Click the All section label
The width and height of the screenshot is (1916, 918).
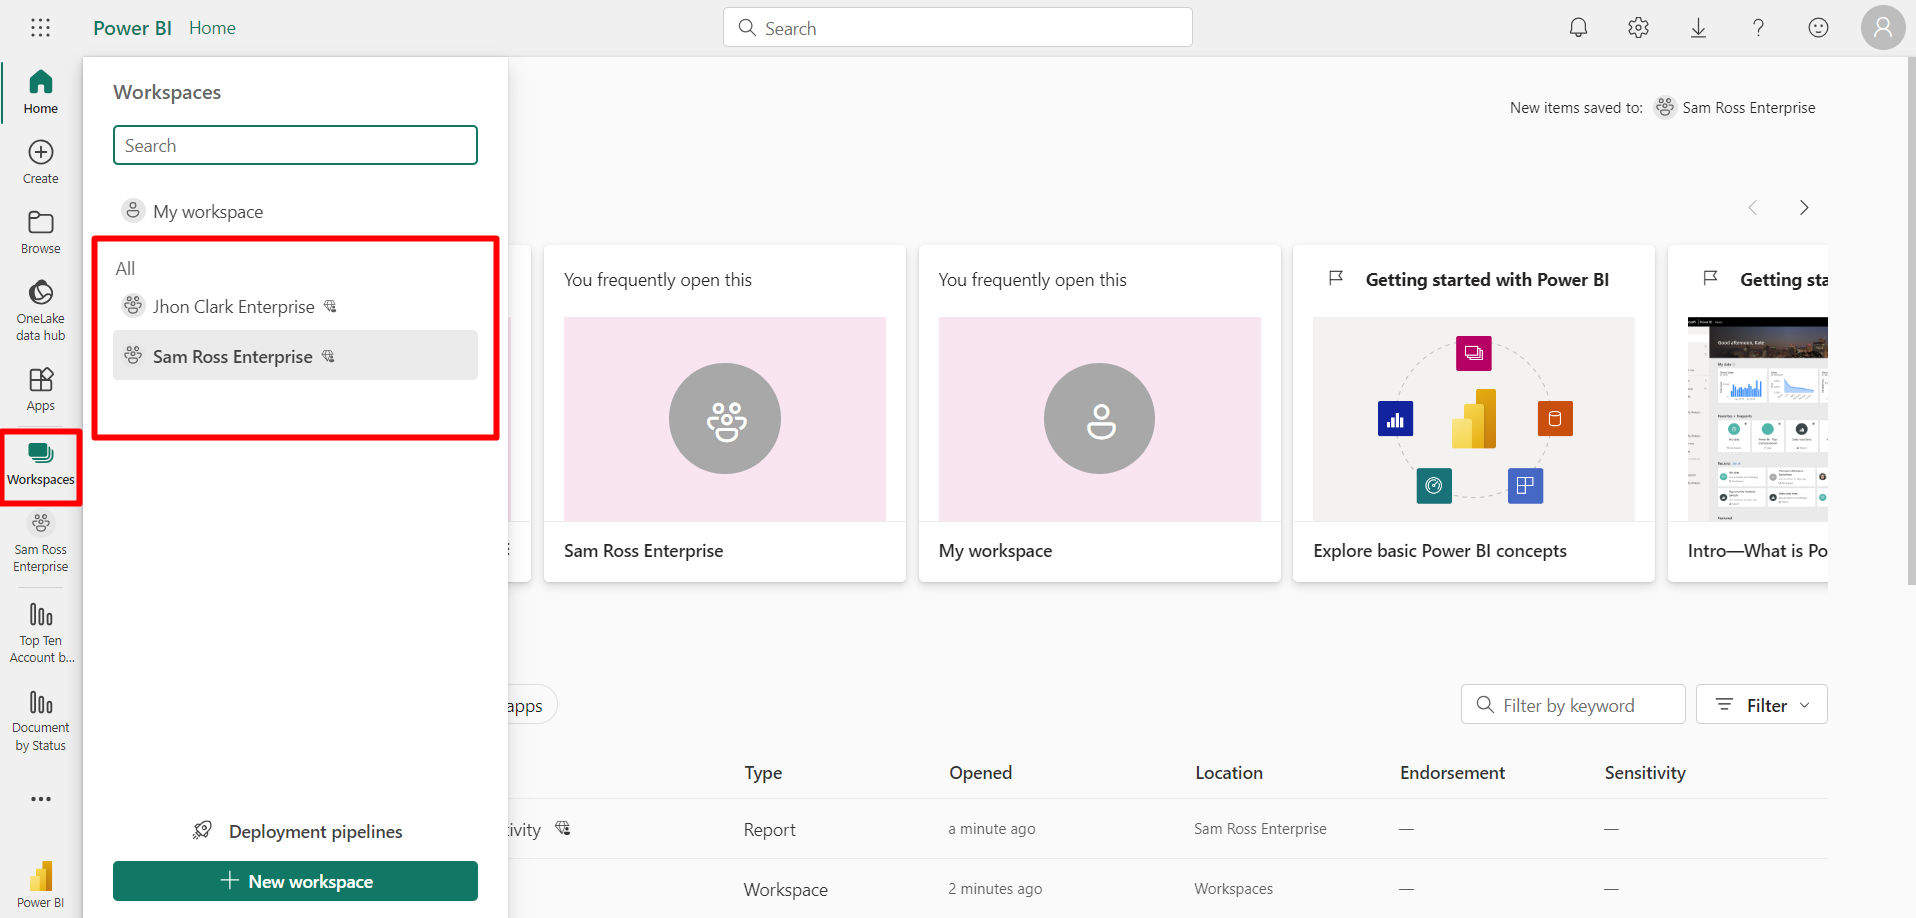pyautogui.click(x=125, y=268)
